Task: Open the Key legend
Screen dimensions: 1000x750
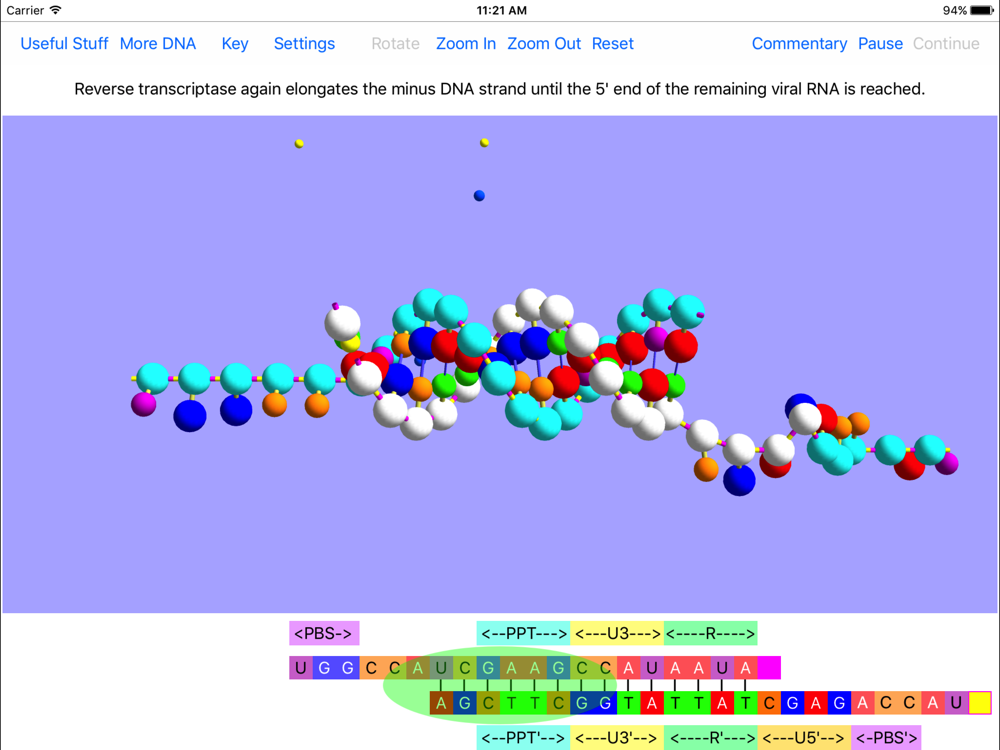Action: click(x=235, y=43)
